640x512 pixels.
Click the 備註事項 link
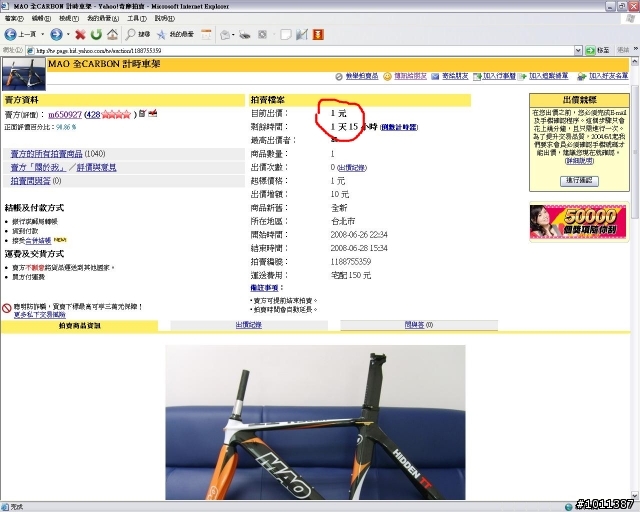click(264, 288)
